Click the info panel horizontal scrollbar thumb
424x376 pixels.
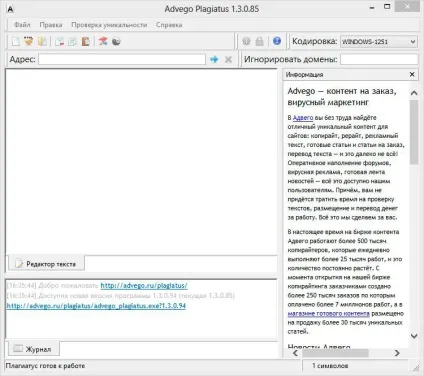coord(335,353)
